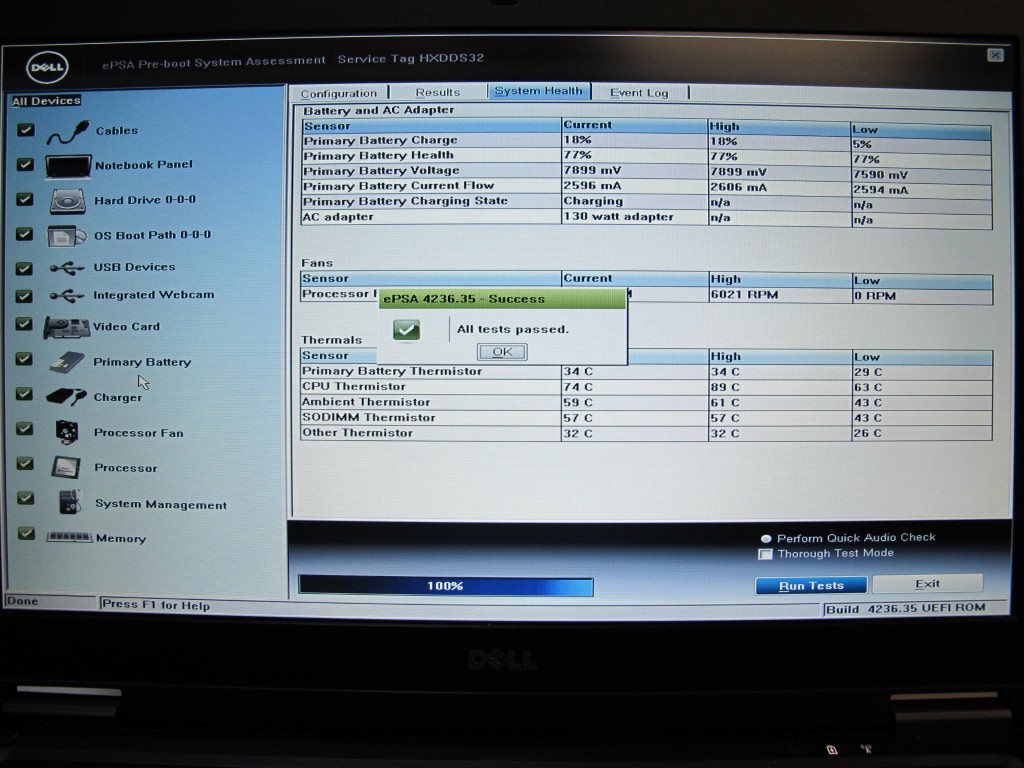
Task: Select the OS Boot Path icon
Action: (67, 235)
